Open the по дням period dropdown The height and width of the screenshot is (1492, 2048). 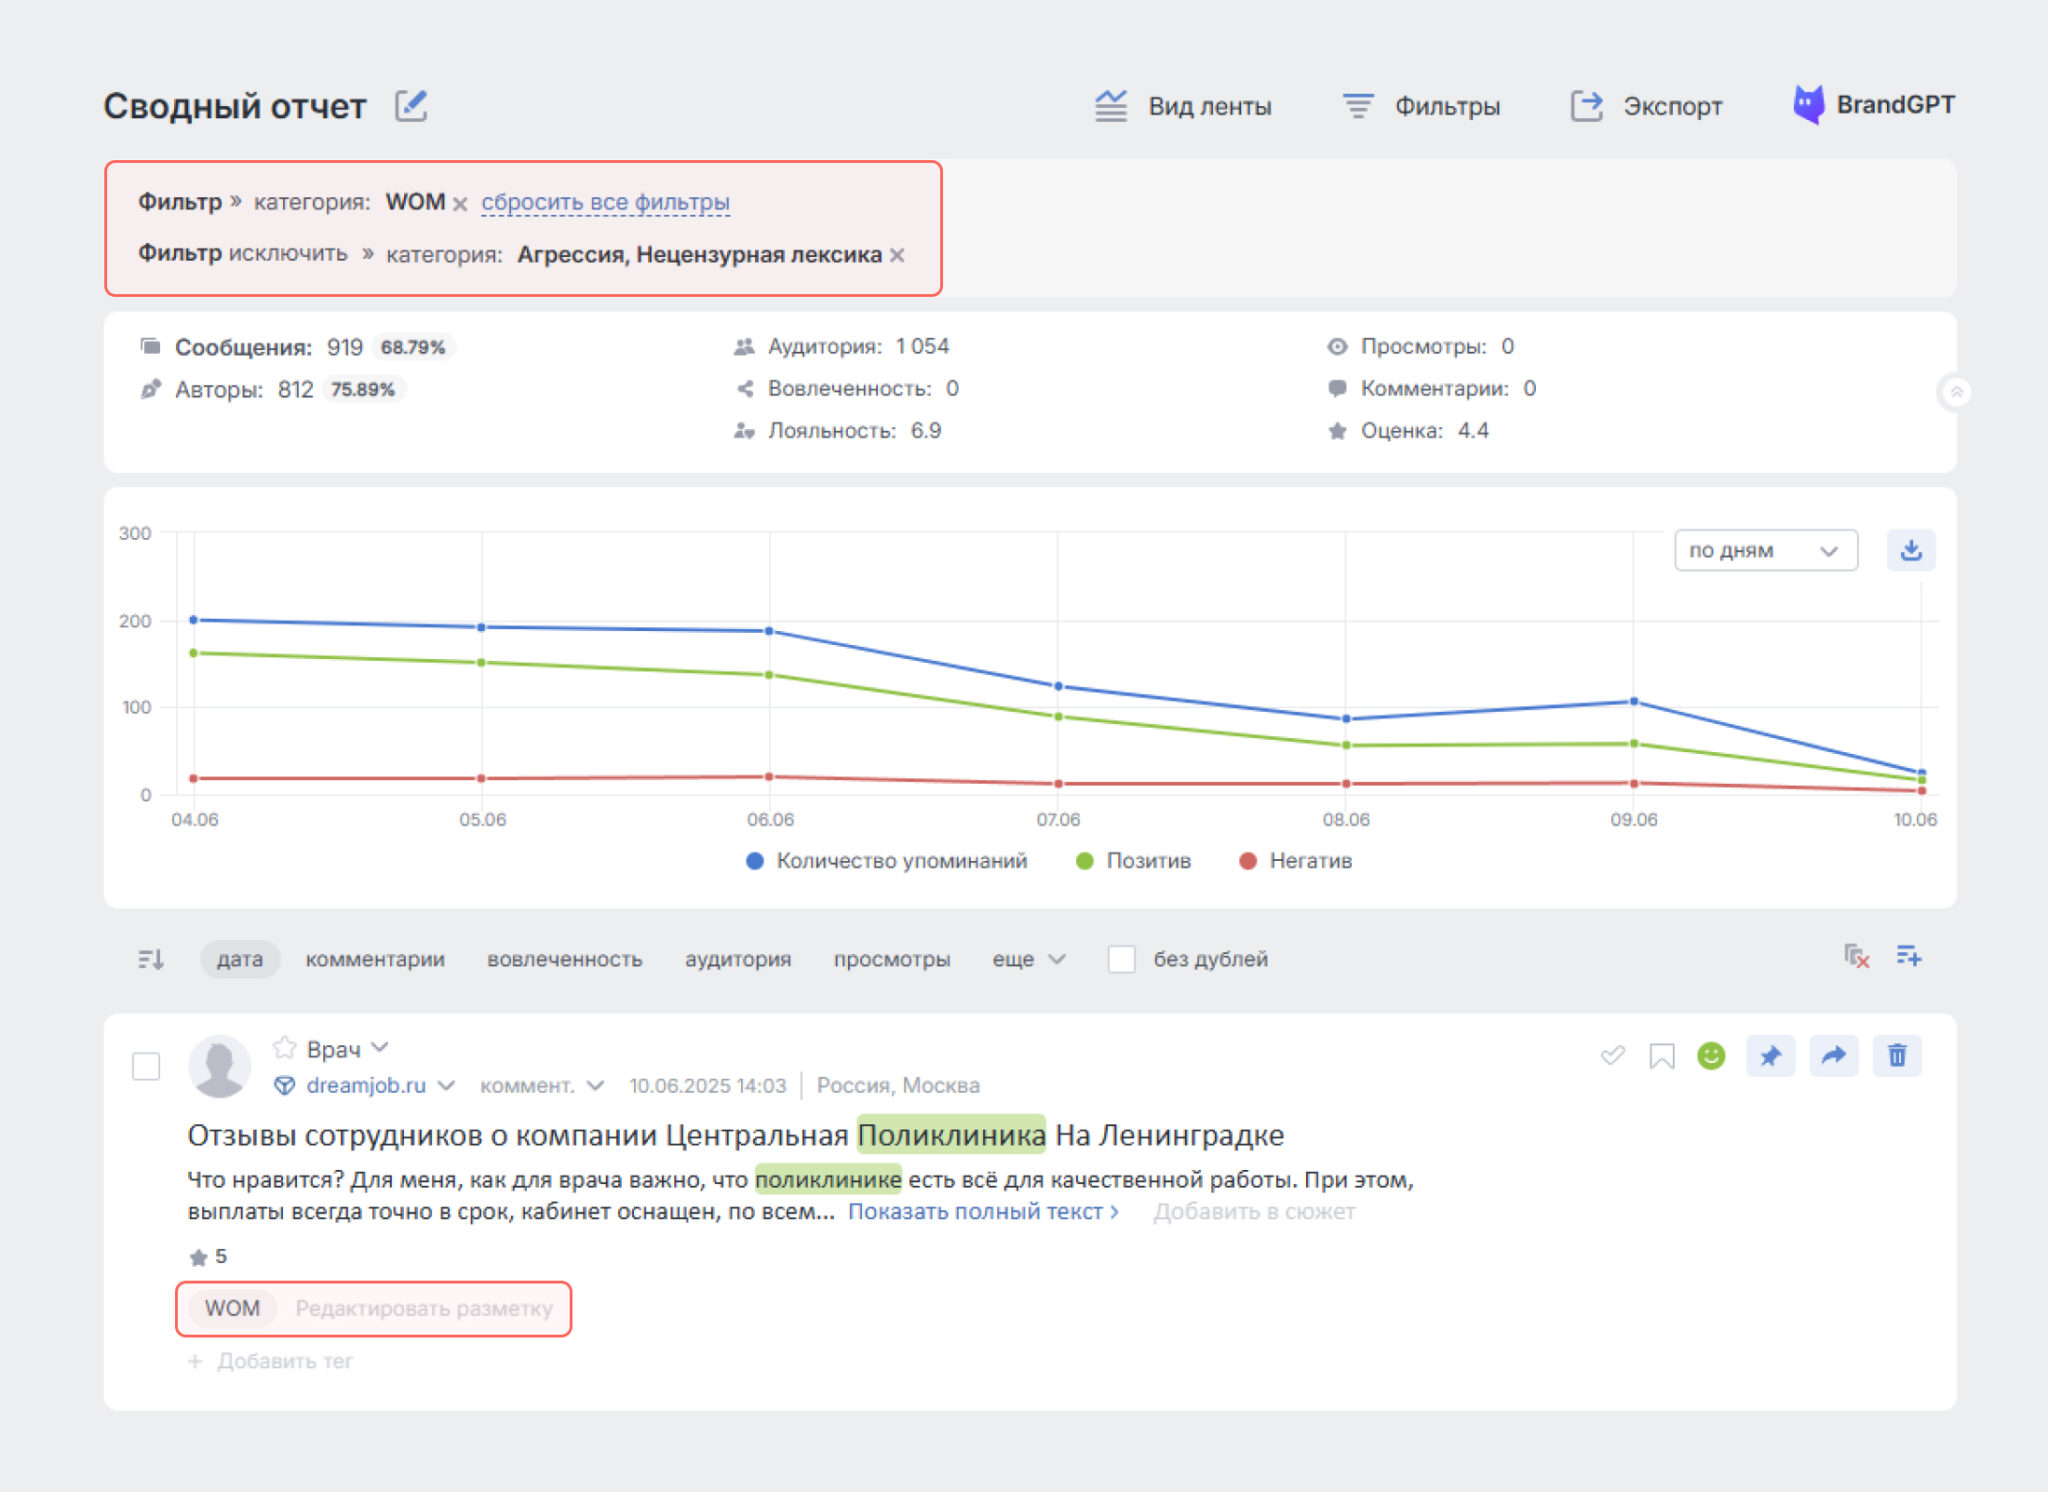1766,551
